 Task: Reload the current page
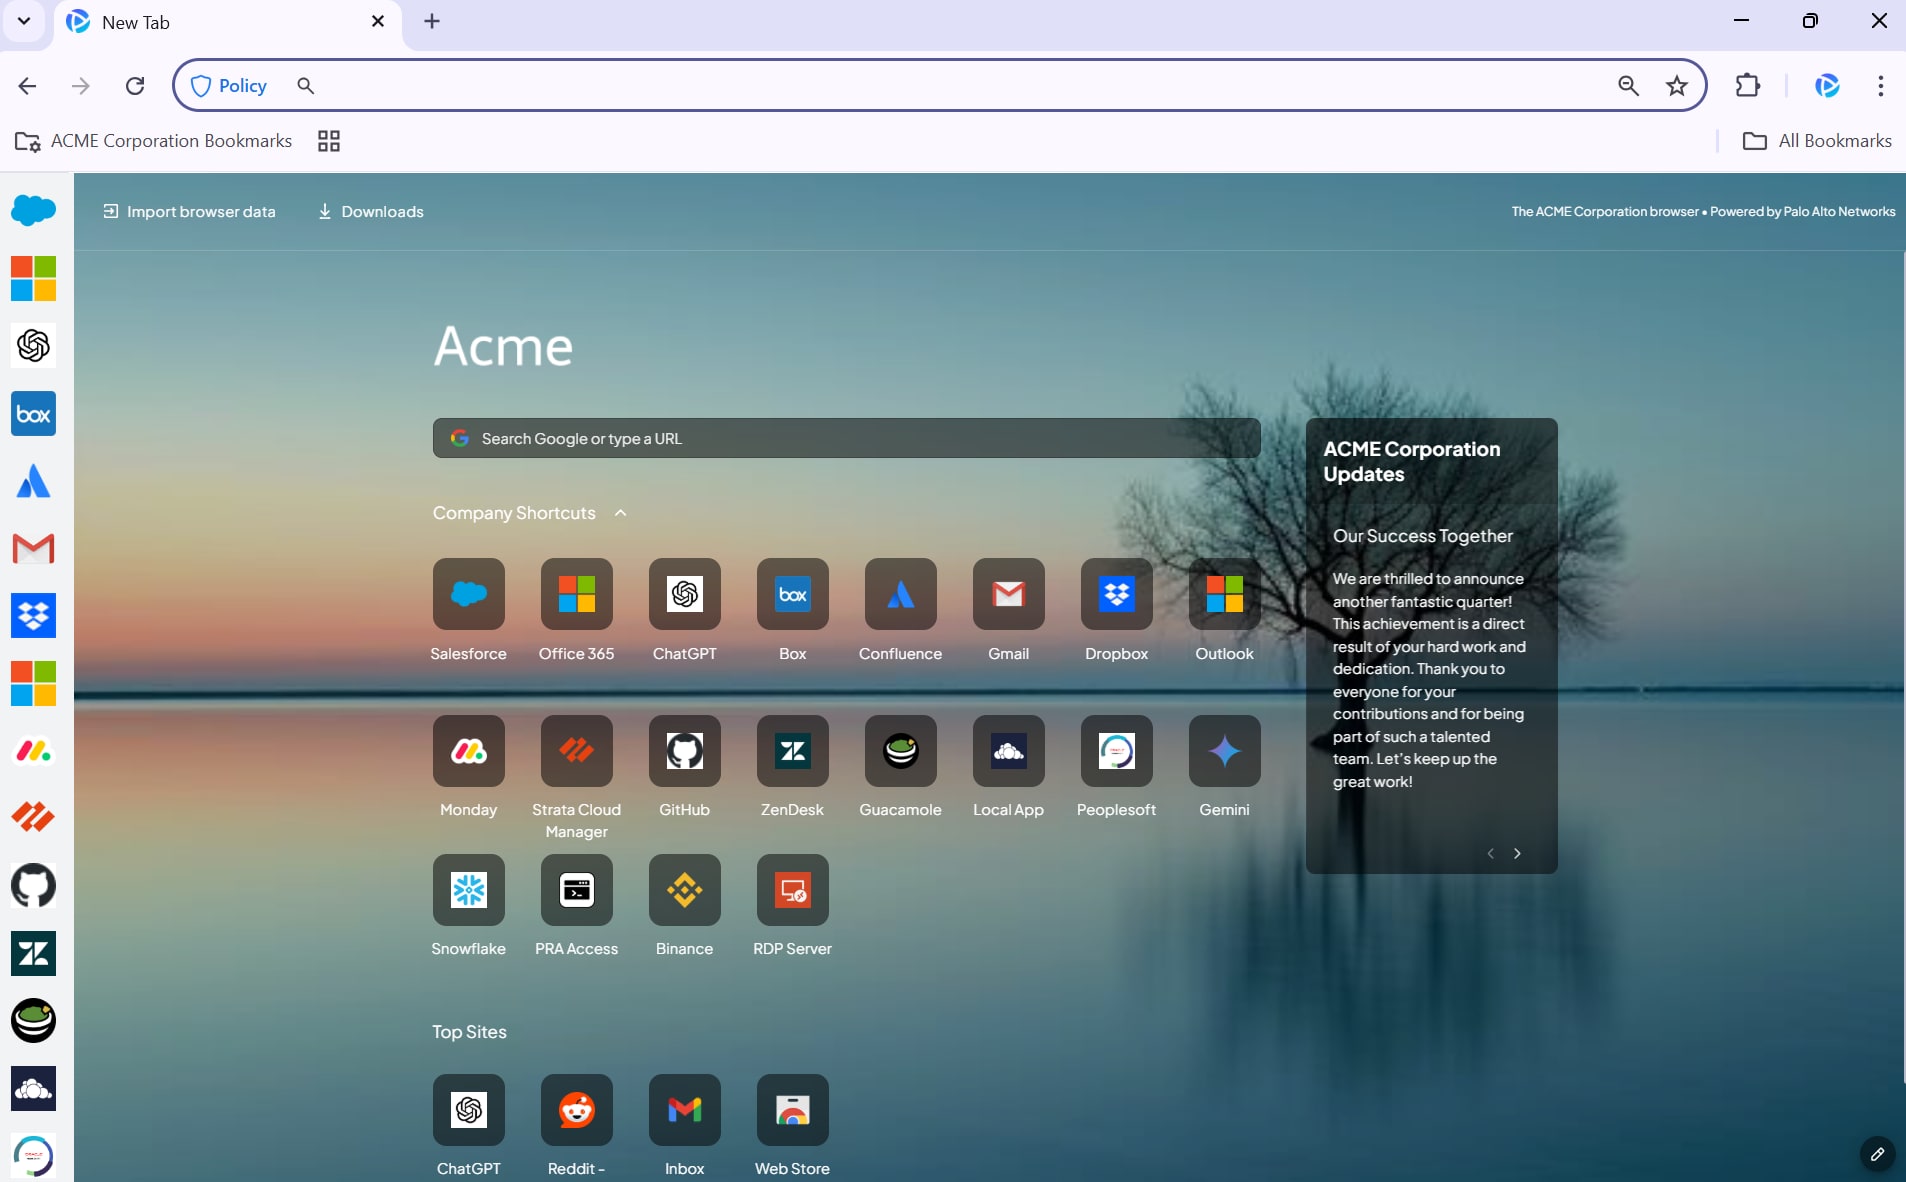click(x=135, y=86)
